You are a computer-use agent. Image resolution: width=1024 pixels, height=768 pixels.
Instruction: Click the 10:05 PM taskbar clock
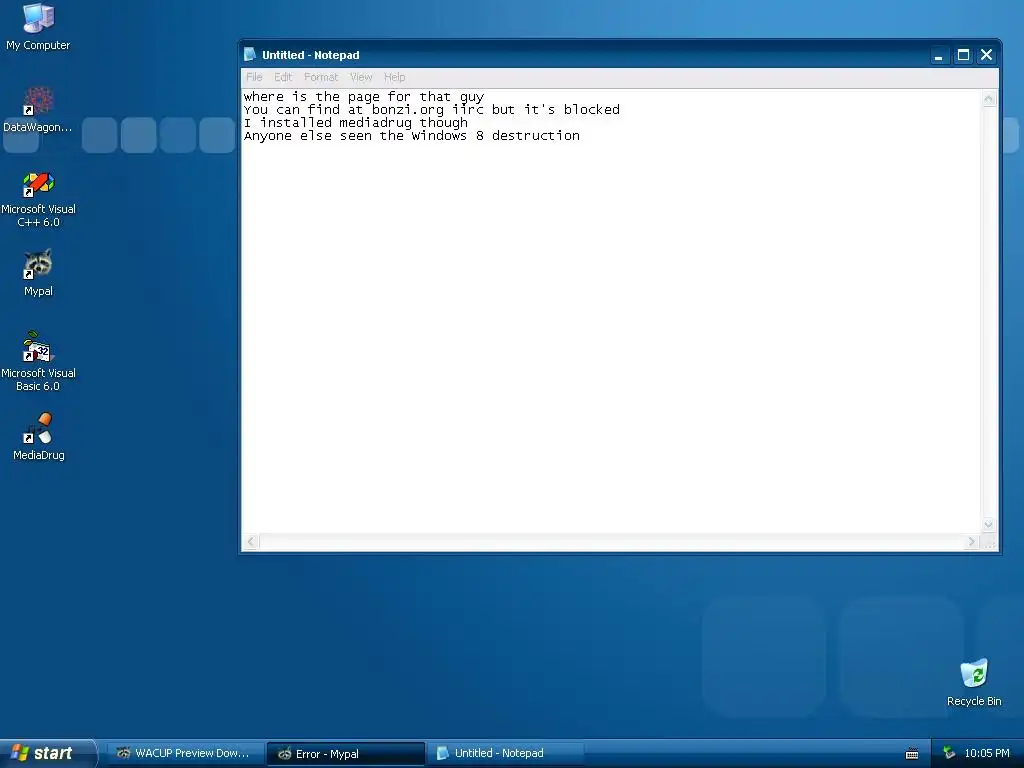[987, 753]
